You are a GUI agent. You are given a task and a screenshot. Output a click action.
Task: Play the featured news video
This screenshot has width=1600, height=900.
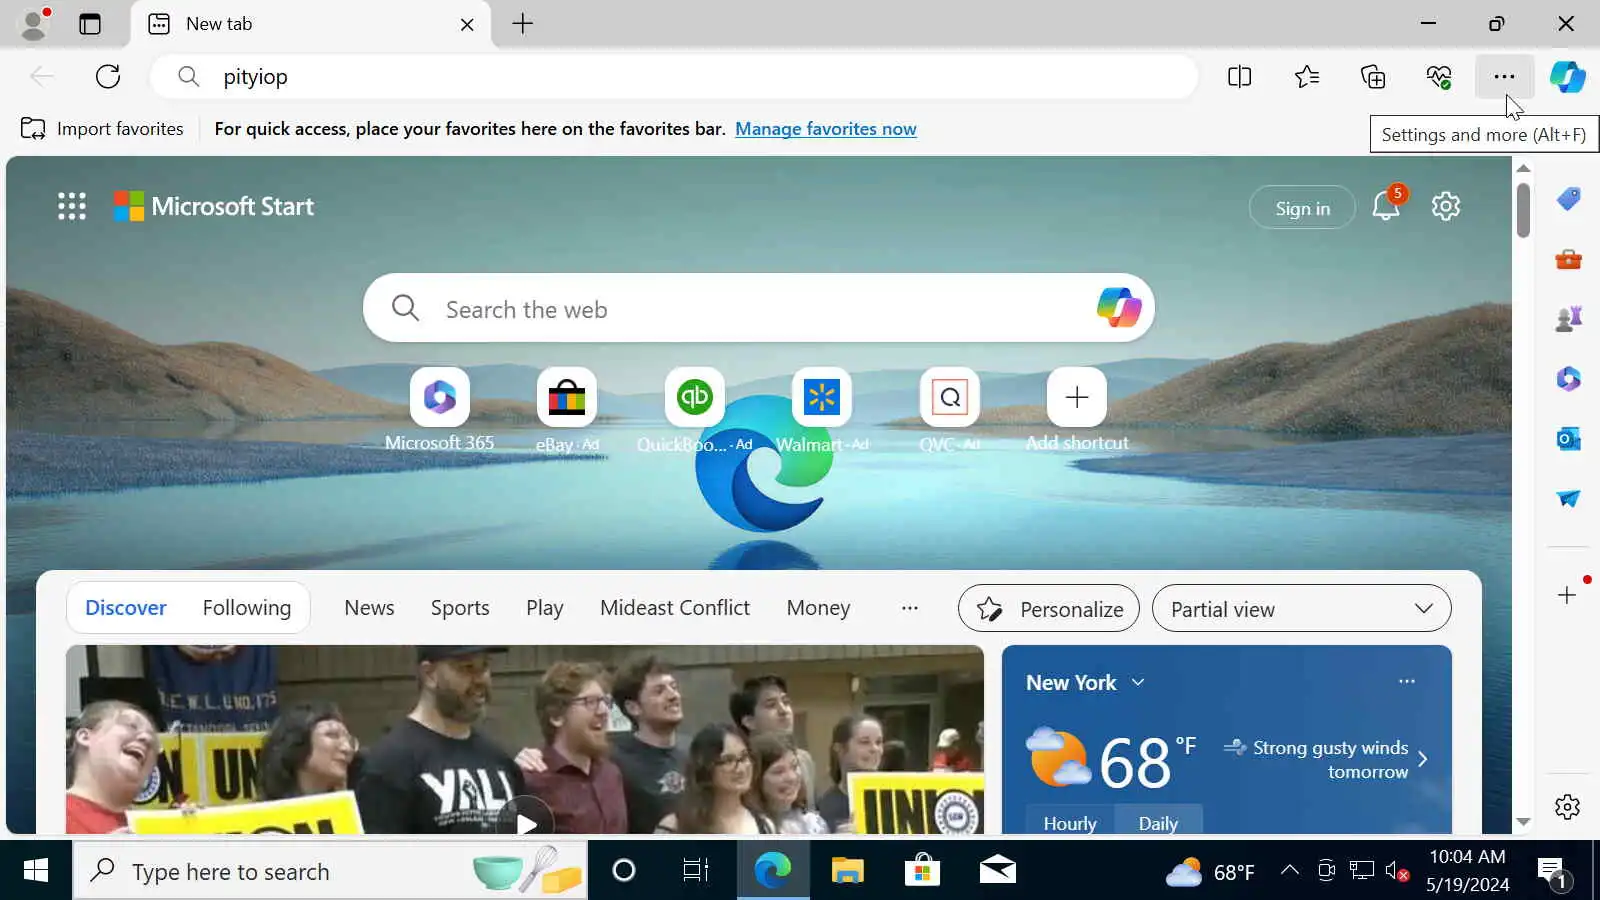coord(526,822)
